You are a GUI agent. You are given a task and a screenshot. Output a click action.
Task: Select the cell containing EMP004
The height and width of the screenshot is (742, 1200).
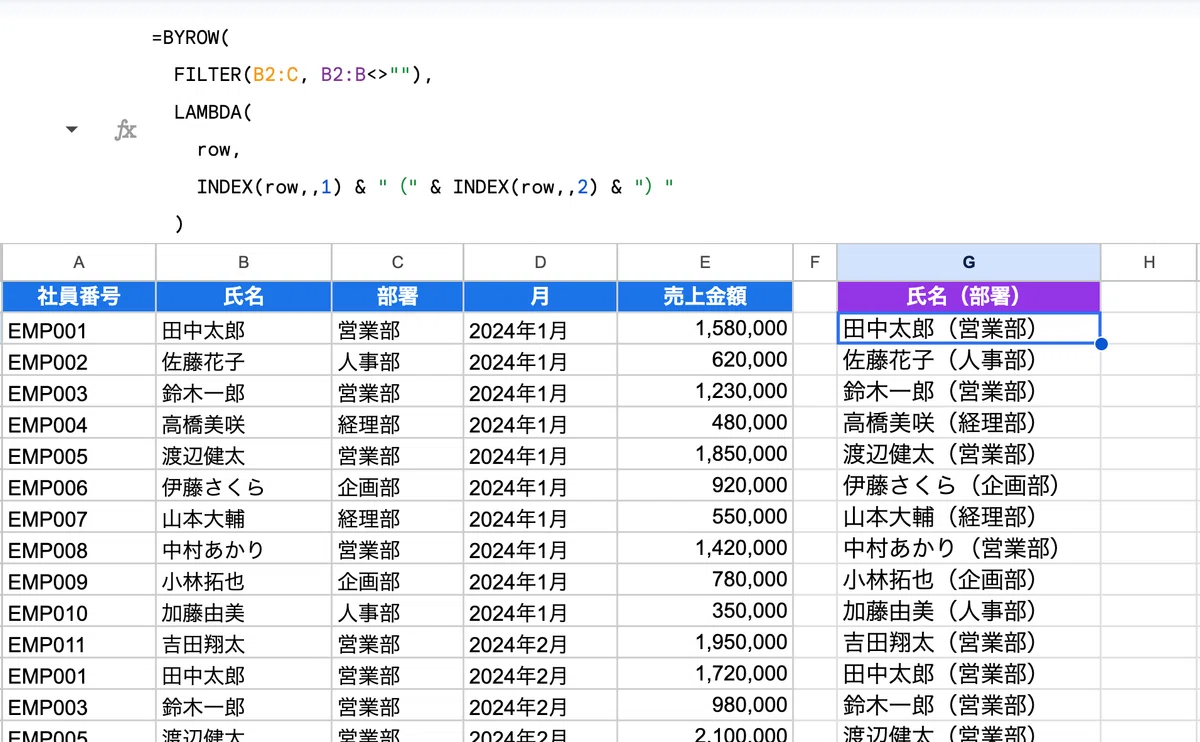79,424
